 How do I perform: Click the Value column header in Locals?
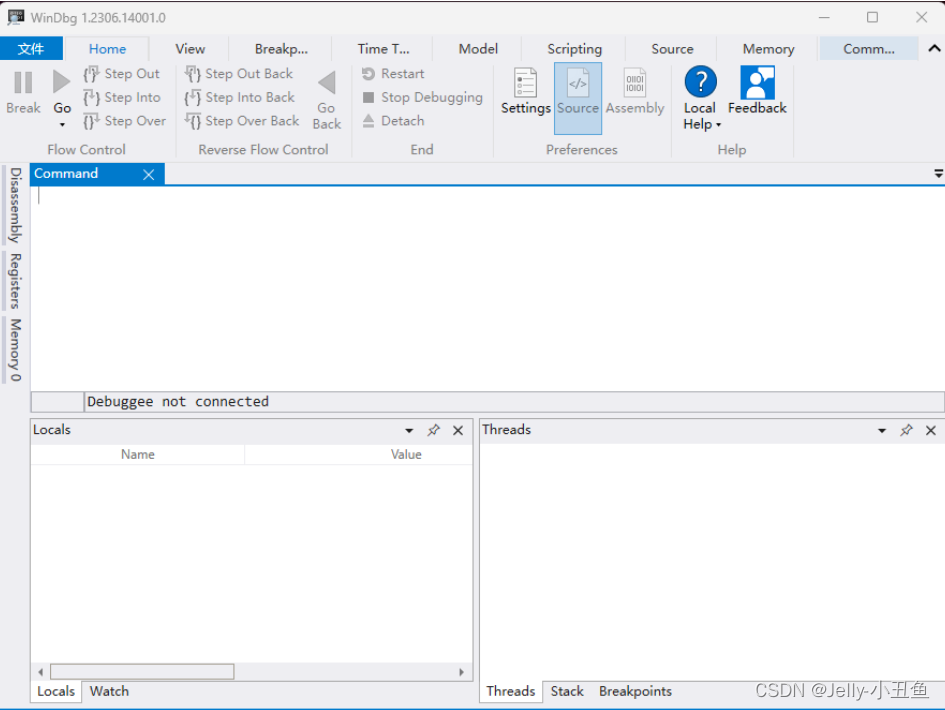406,454
